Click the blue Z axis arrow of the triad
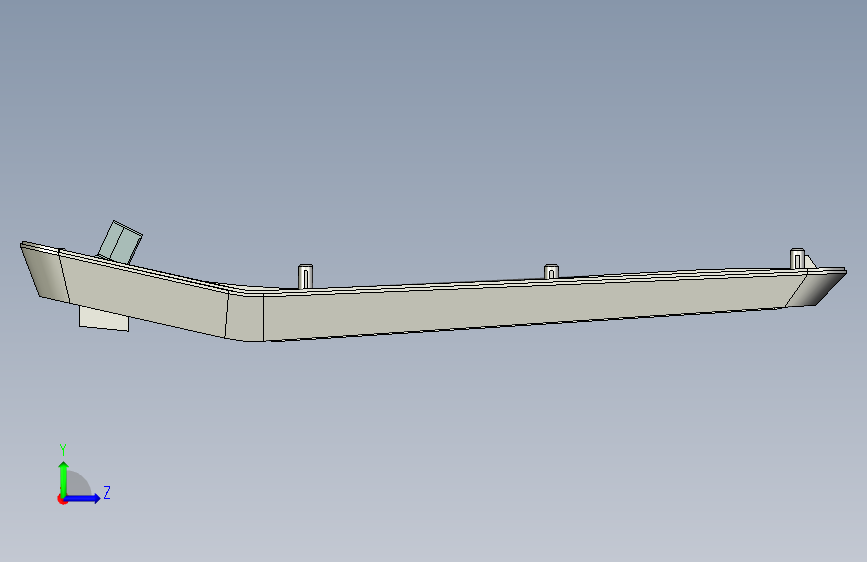 coord(83,498)
